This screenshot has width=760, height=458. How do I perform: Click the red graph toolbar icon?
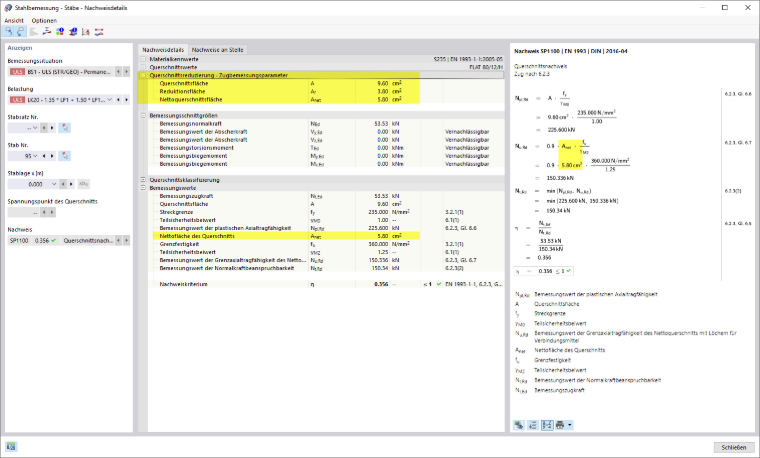pos(86,32)
